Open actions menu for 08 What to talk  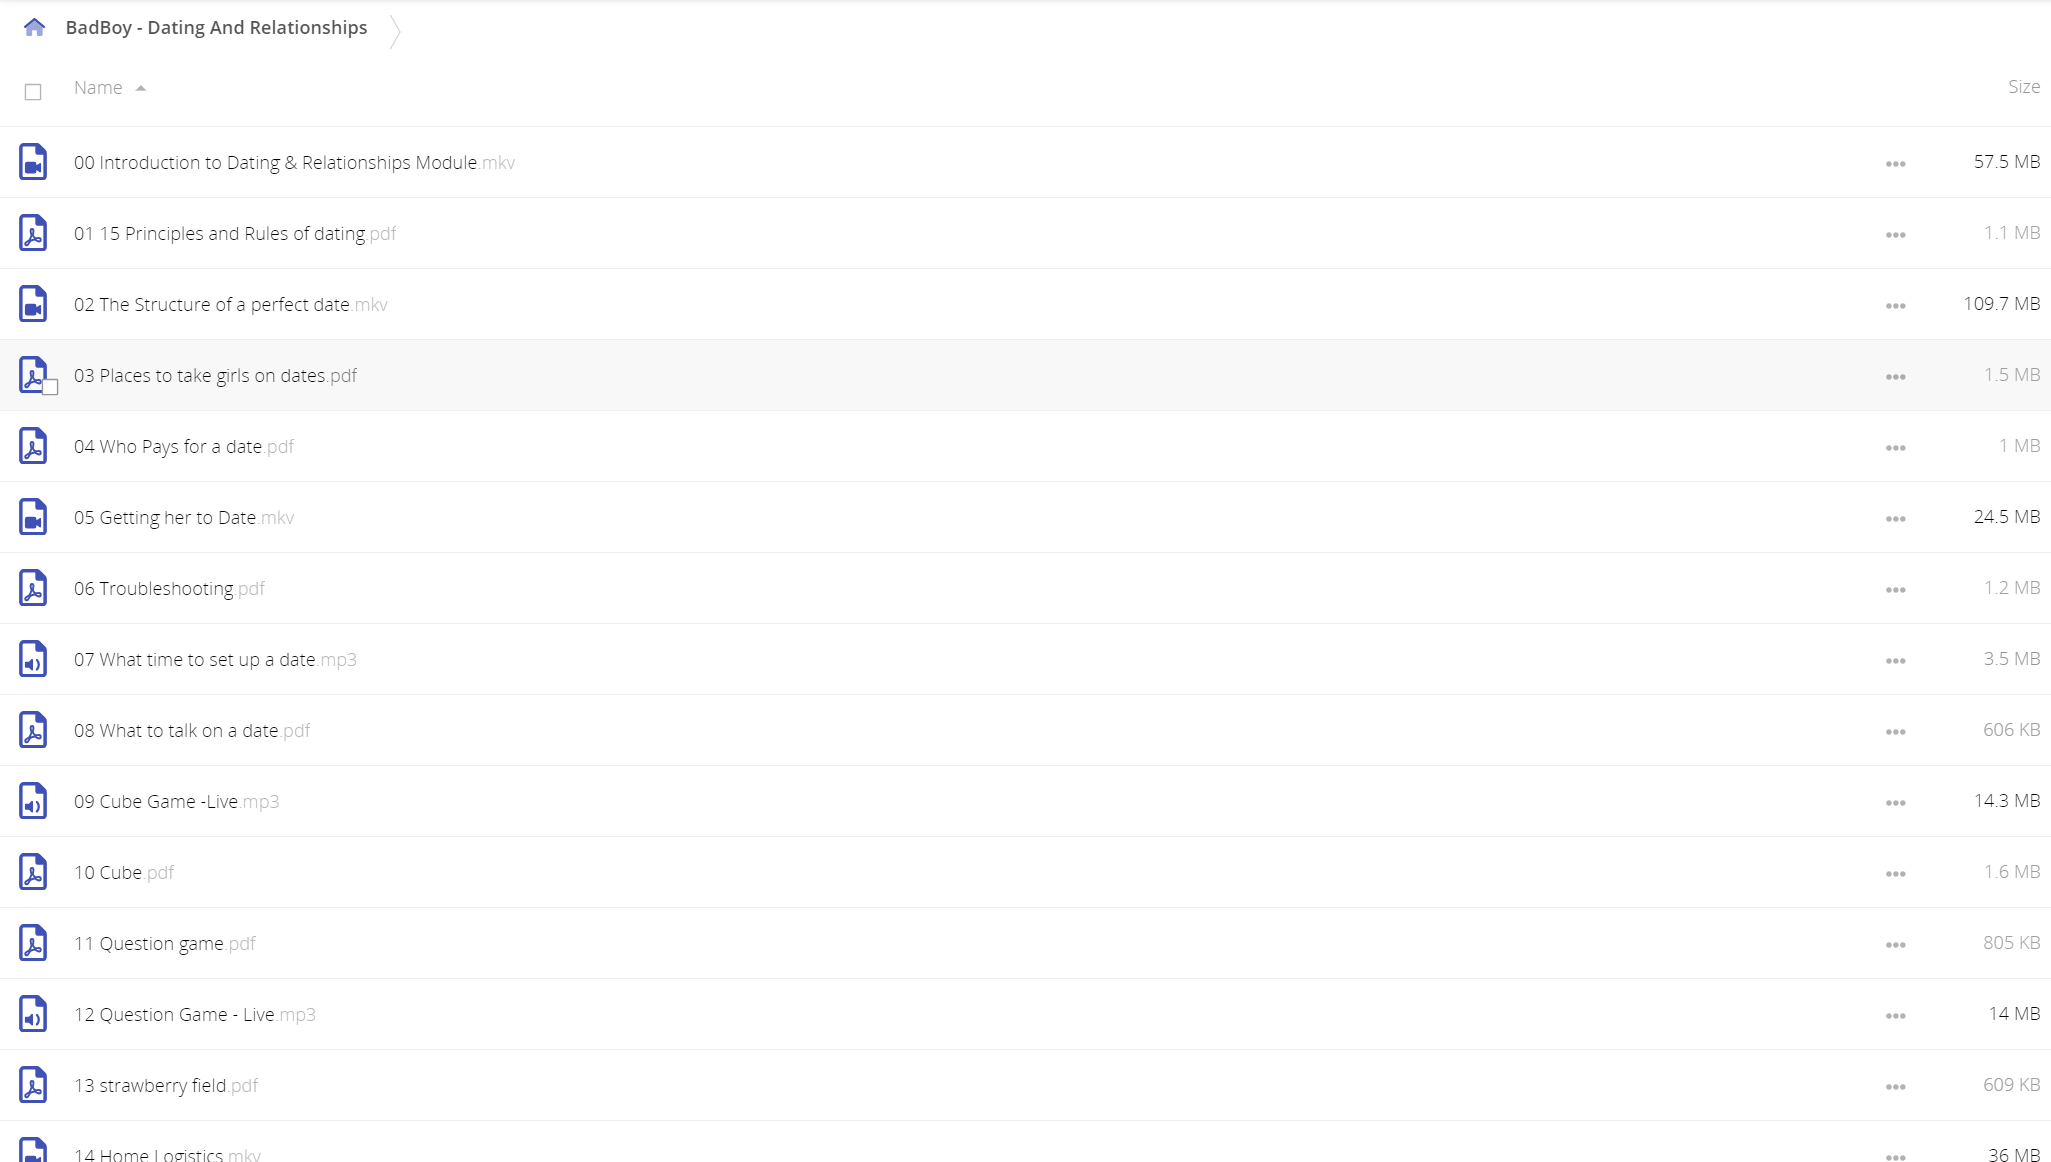click(x=1895, y=732)
